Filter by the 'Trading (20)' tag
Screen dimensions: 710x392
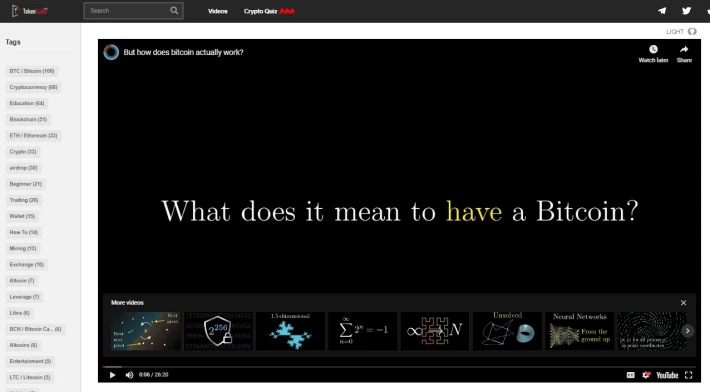point(24,200)
